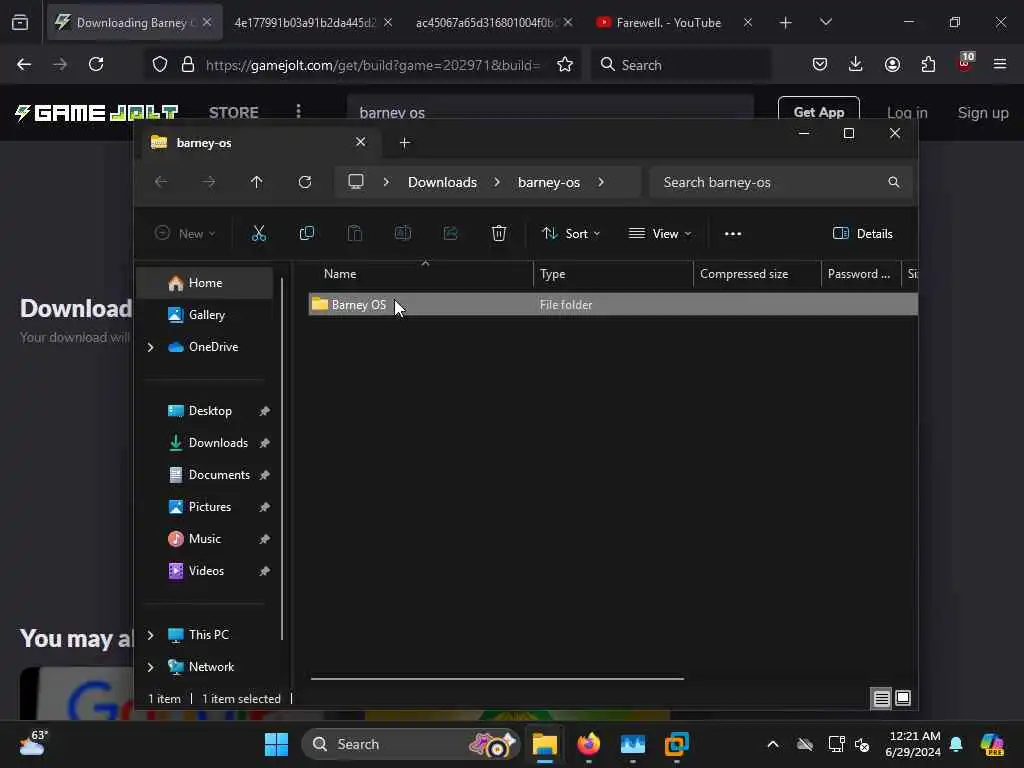Image resolution: width=1024 pixels, height=768 pixels.
Task: Open the Firefox account icon
Action: (x=892, y=64)
